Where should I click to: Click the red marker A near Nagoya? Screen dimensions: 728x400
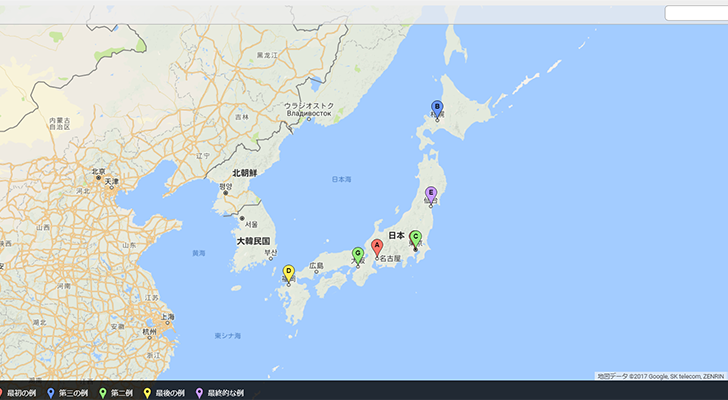(x=377, y=246)
